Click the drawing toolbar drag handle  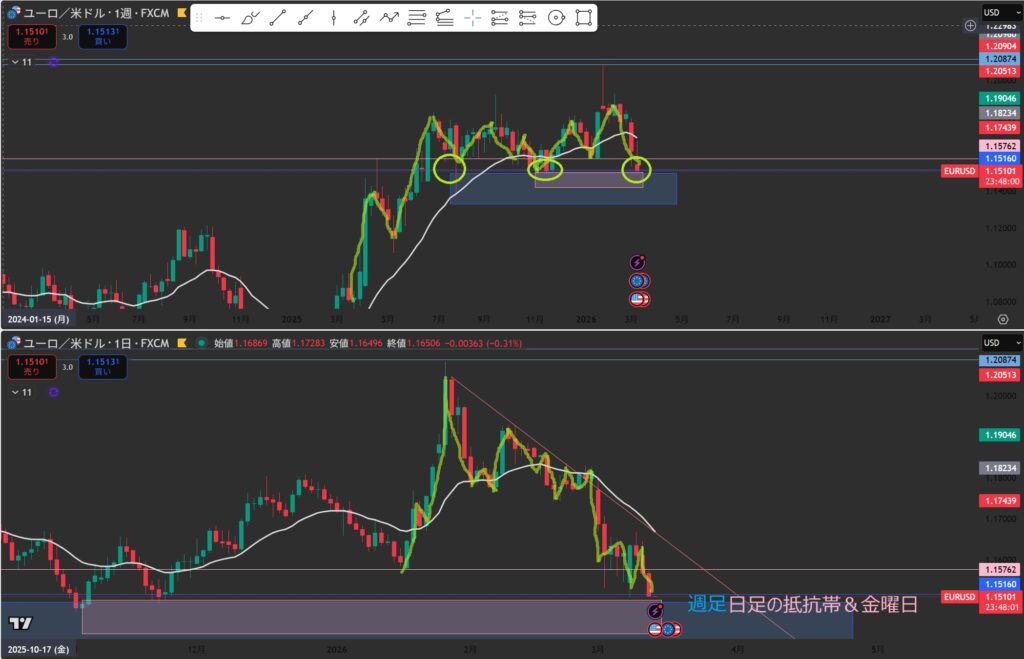tap(198, 17)
